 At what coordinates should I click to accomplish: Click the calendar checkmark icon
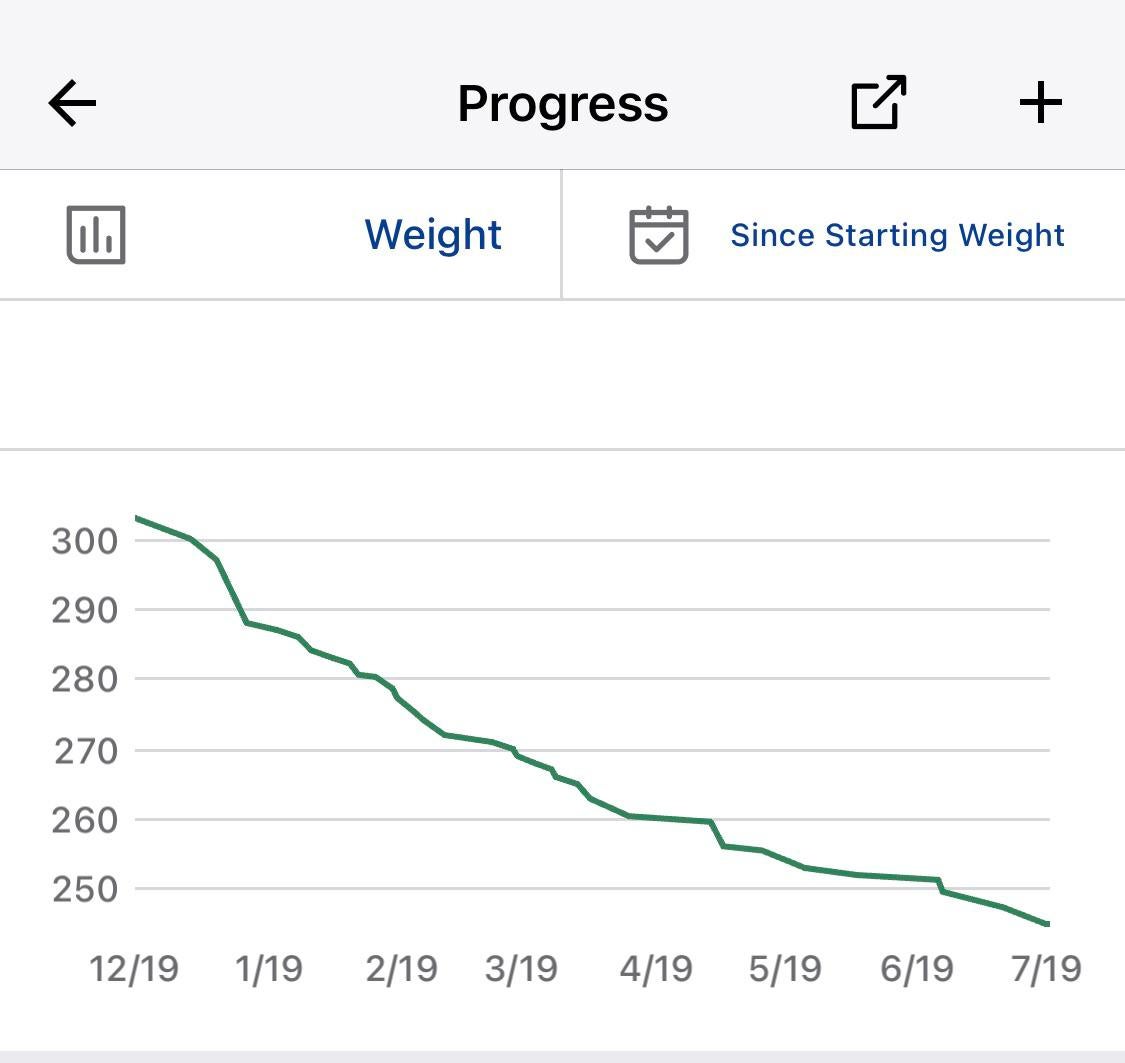(x=658, y=235)
